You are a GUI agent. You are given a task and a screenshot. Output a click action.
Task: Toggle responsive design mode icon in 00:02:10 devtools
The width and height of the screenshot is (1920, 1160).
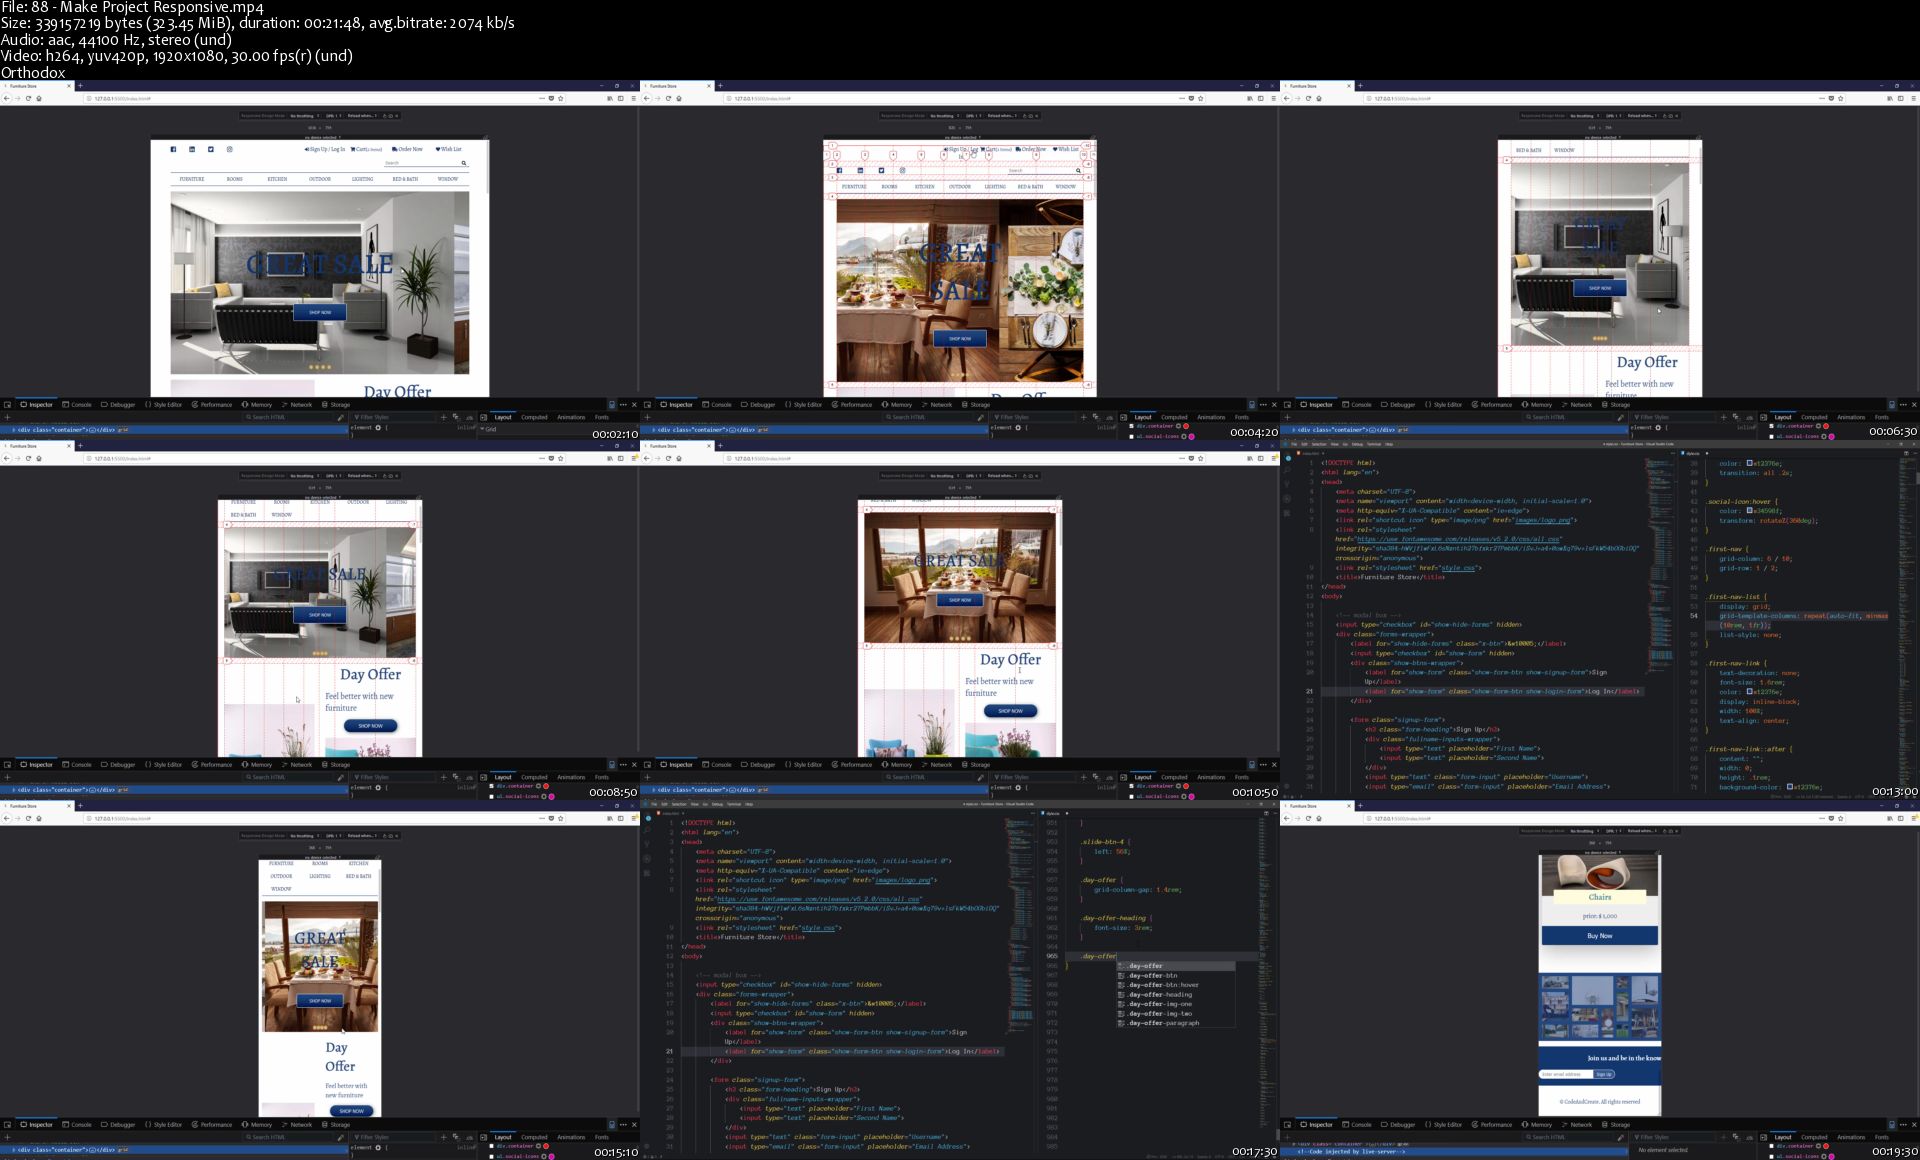[612, 405]
